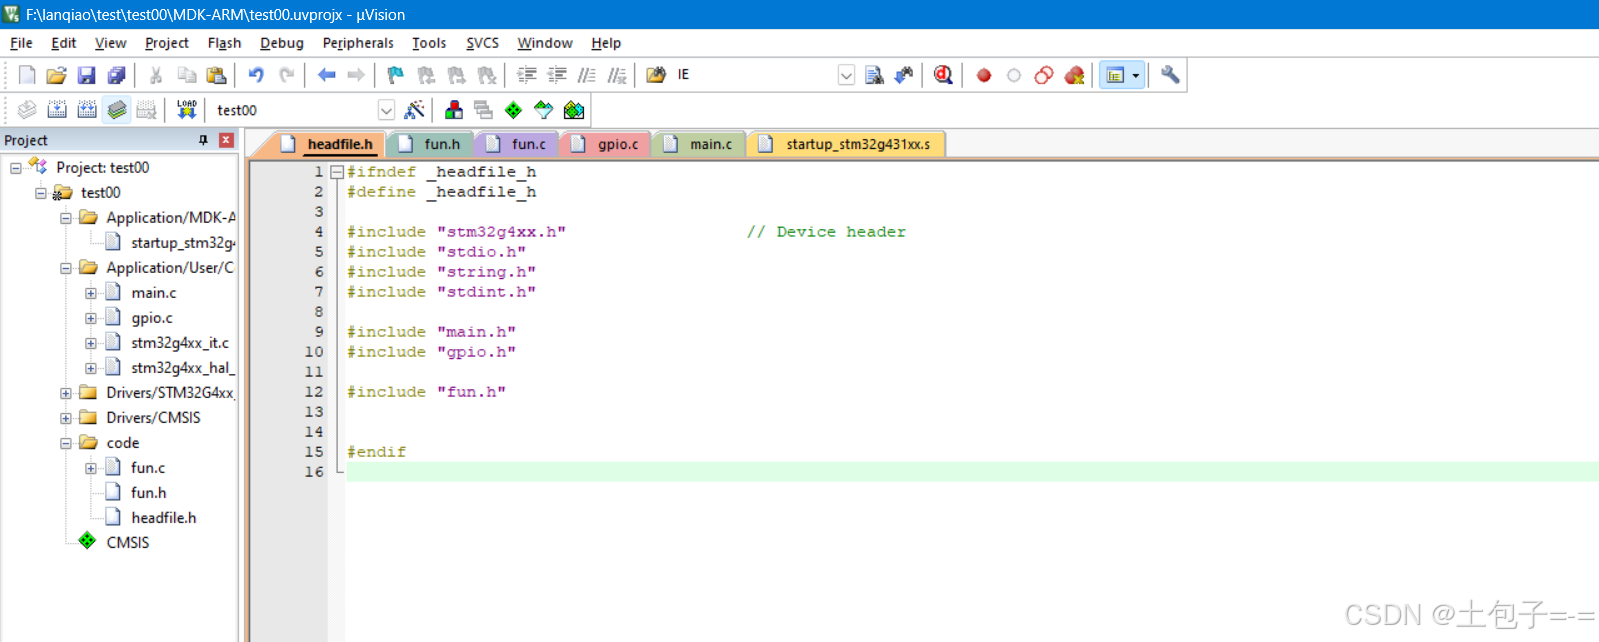Select fun.h in the project tree
This screenshot has width=1599, height=642.
pos(149,493)
